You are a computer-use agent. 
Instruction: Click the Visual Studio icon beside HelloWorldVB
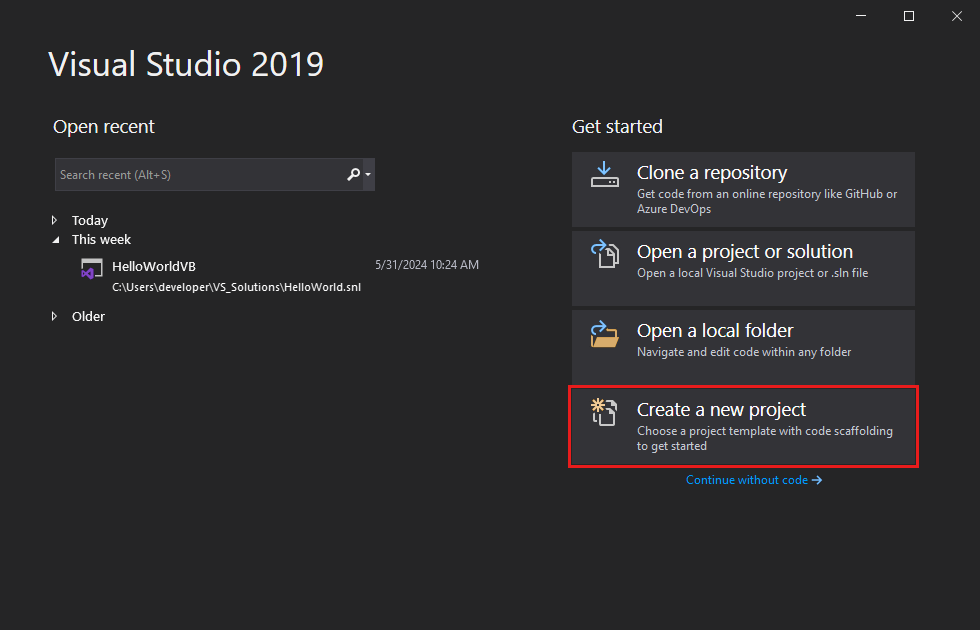pyautogui.click(x=92, y=269)
